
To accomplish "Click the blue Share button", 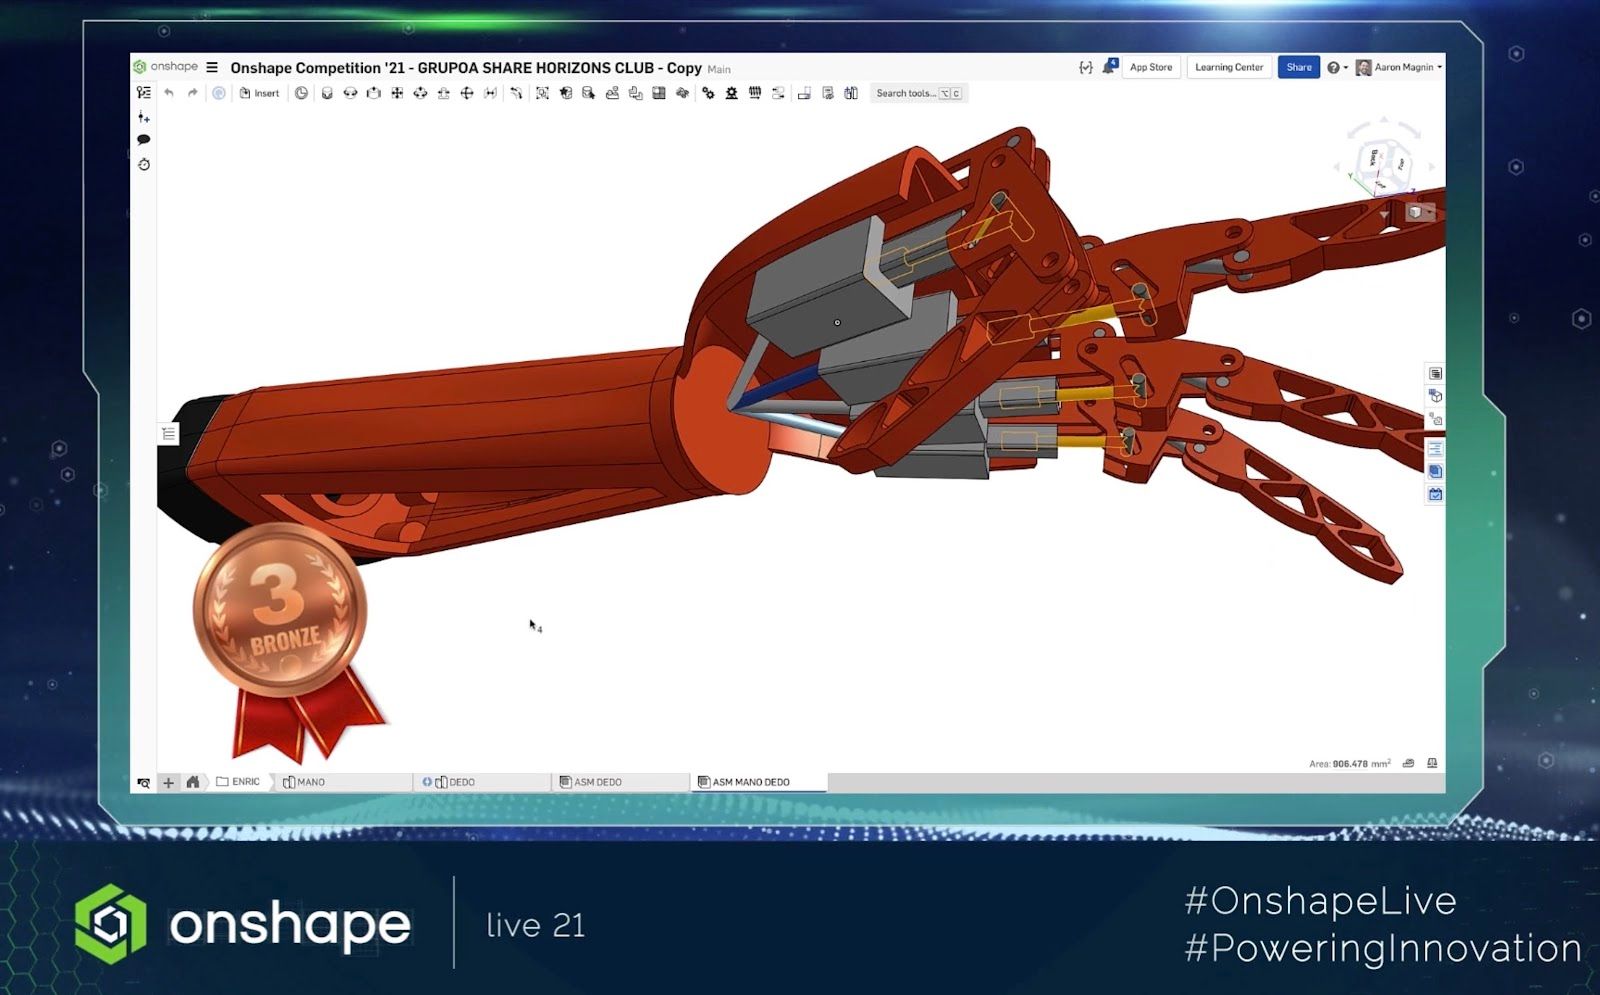I will pyautogui.click(x=1299, y=67).
